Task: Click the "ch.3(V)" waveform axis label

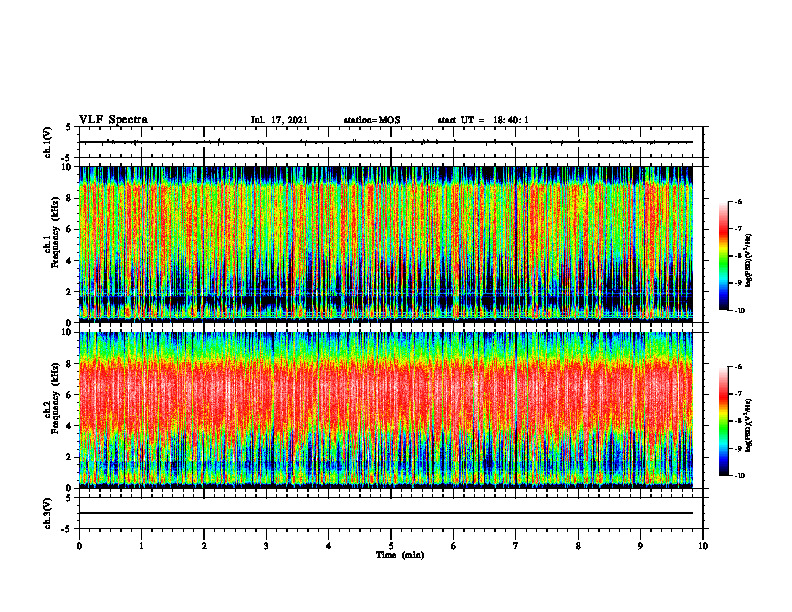Action: 48,513
